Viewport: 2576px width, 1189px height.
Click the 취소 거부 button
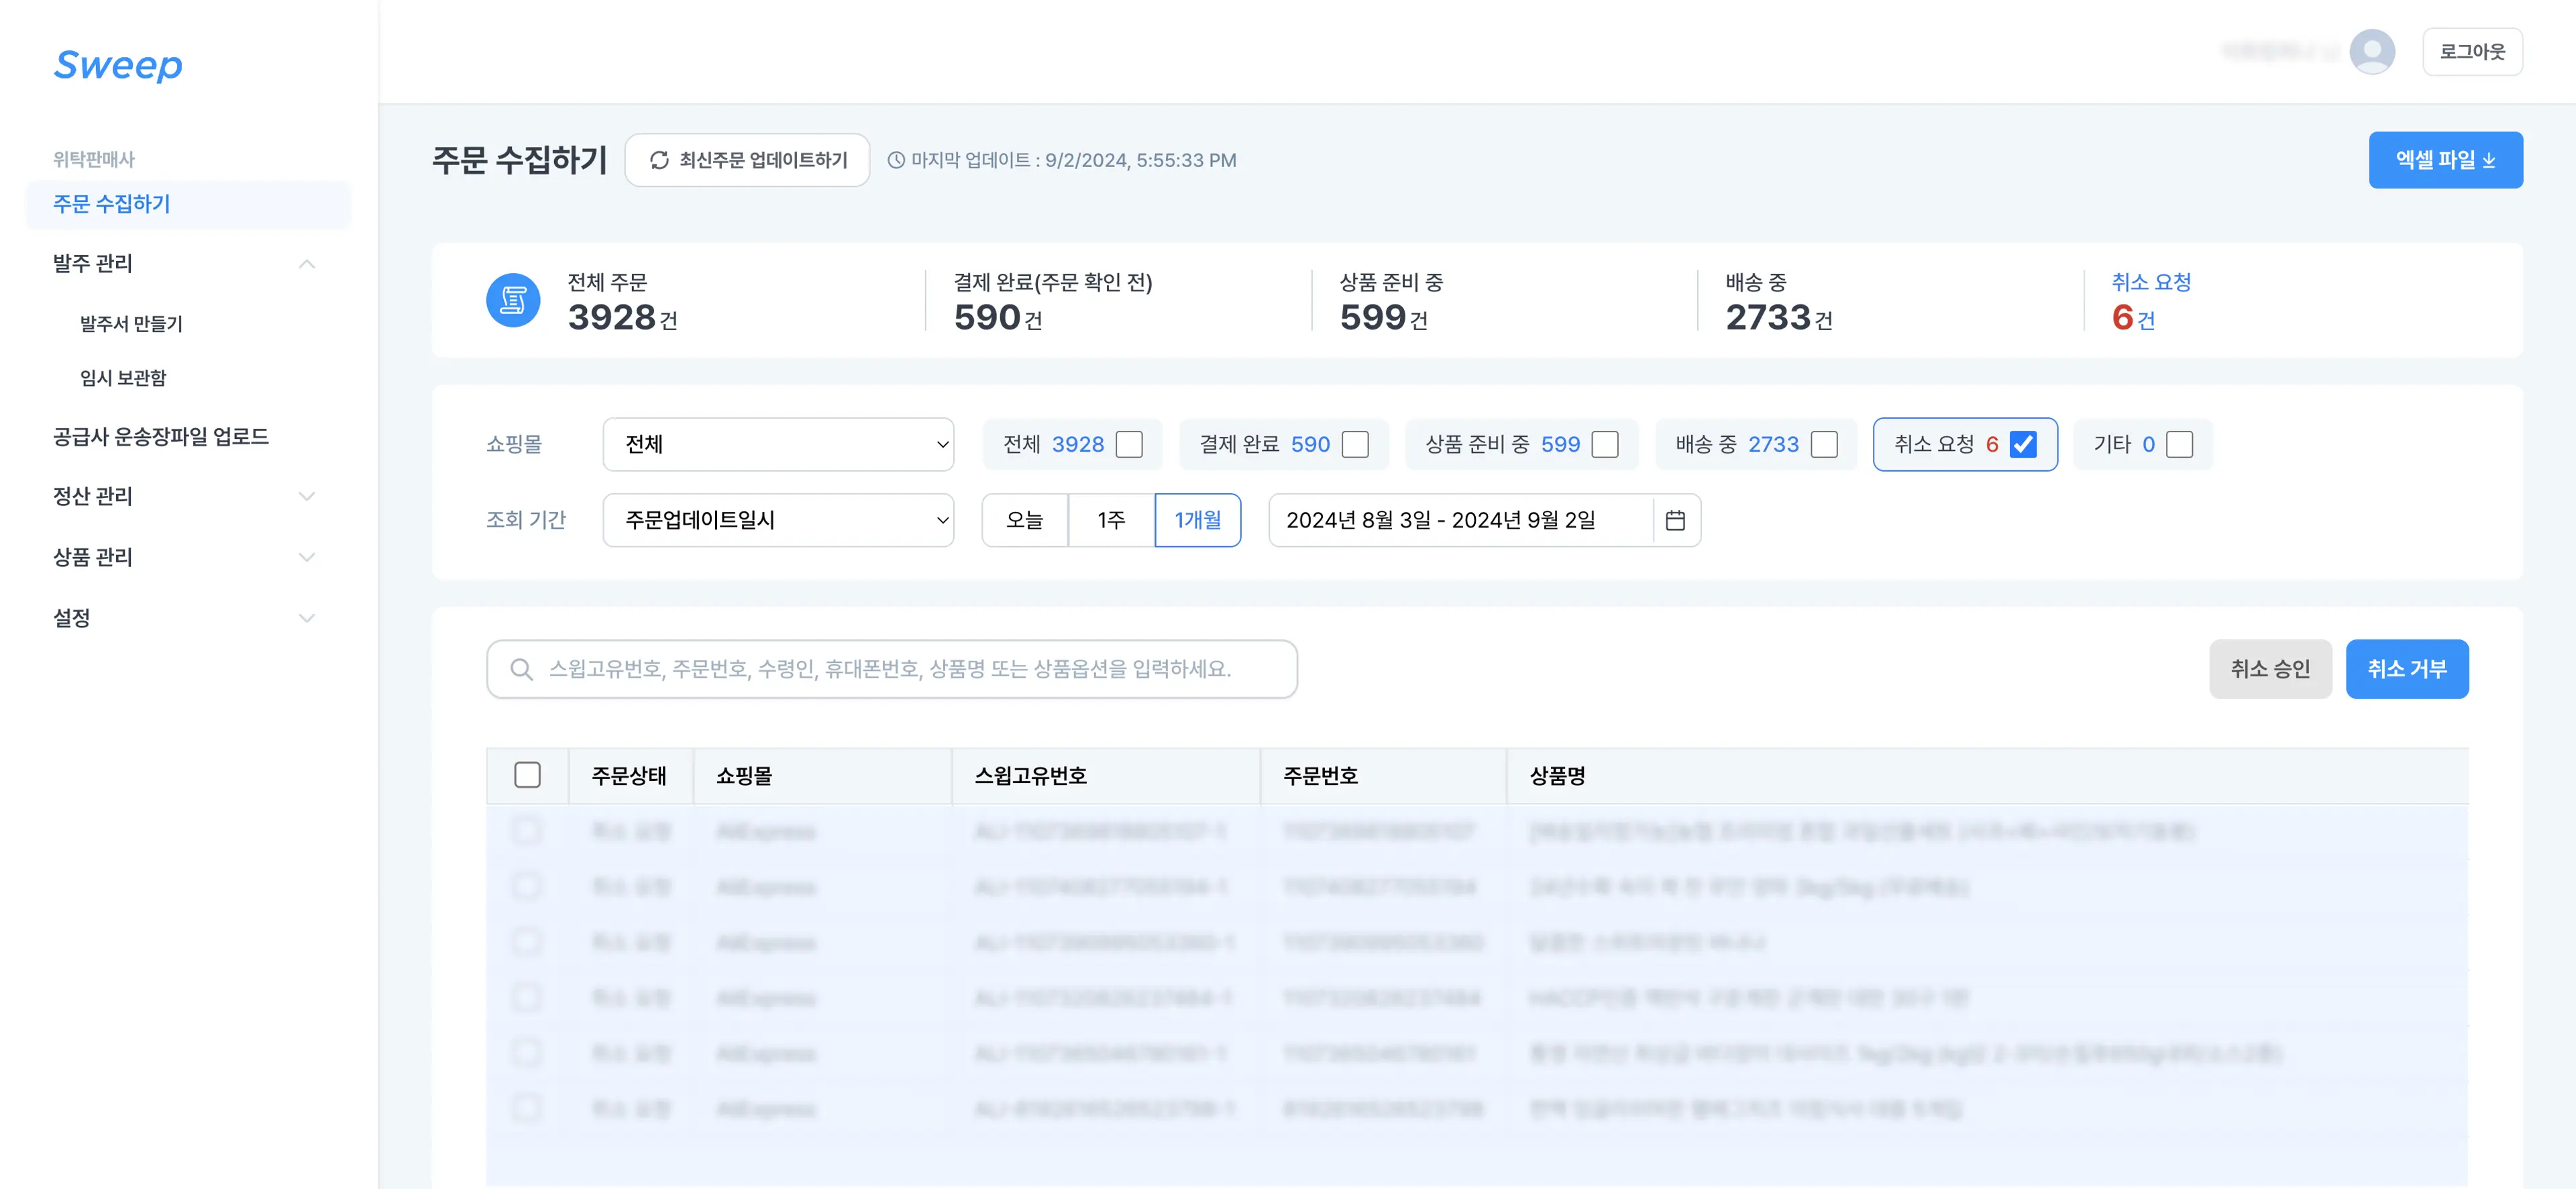pos(2407,669)
